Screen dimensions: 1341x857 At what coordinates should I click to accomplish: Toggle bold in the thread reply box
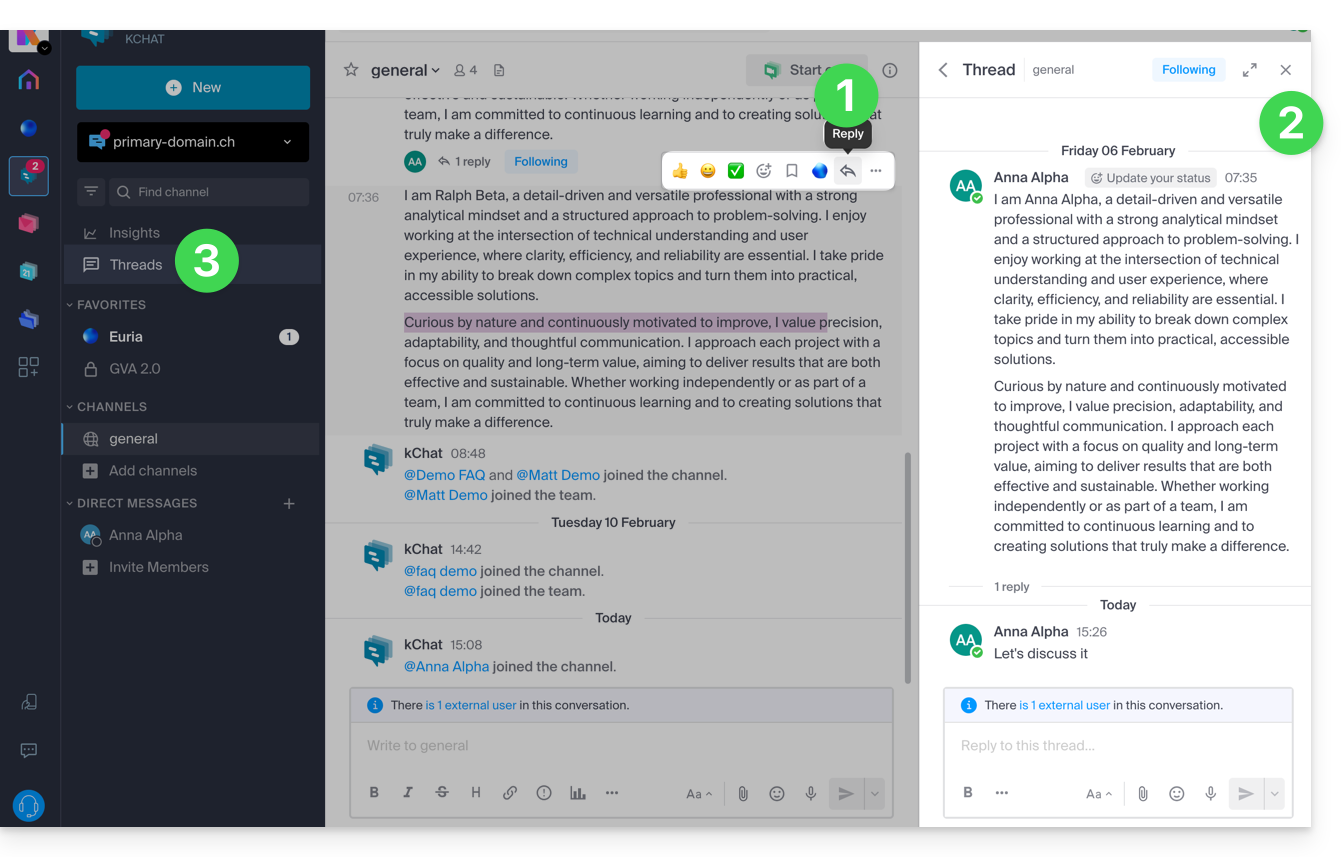pyautogui.click(x=968, y=793)
